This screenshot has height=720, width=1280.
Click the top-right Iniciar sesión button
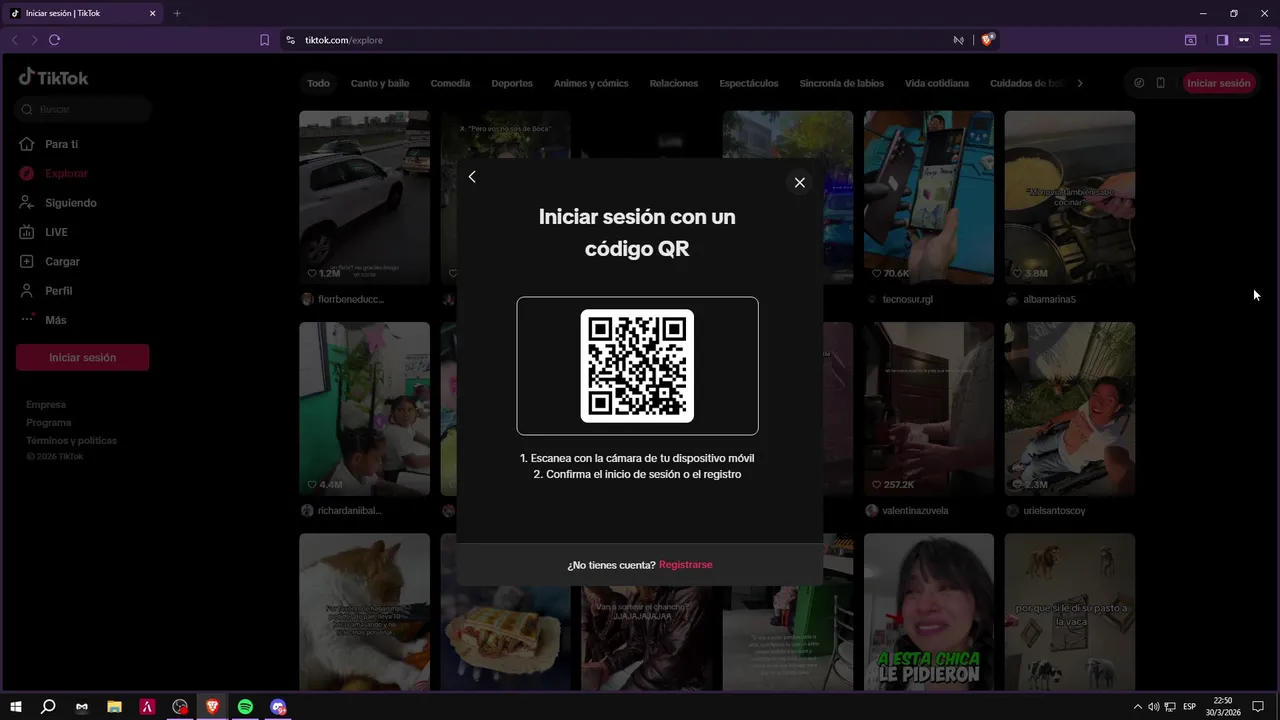point(1219,83)
